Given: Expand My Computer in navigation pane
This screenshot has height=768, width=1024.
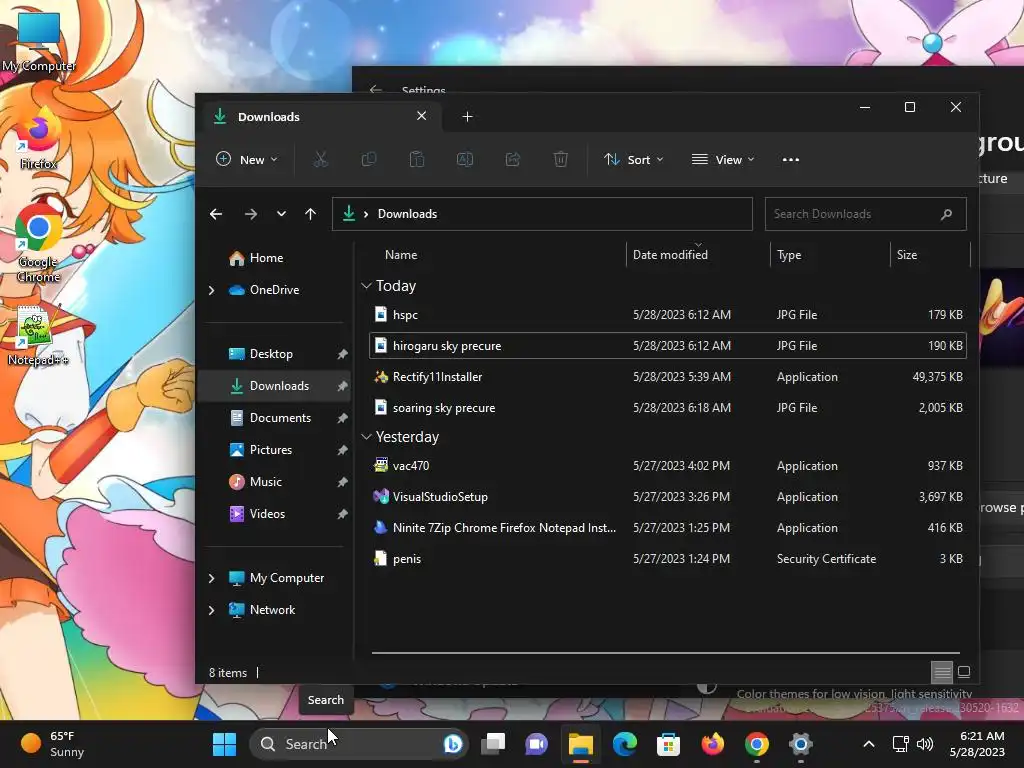Looking at the screenshot, I should pos(212,578).
